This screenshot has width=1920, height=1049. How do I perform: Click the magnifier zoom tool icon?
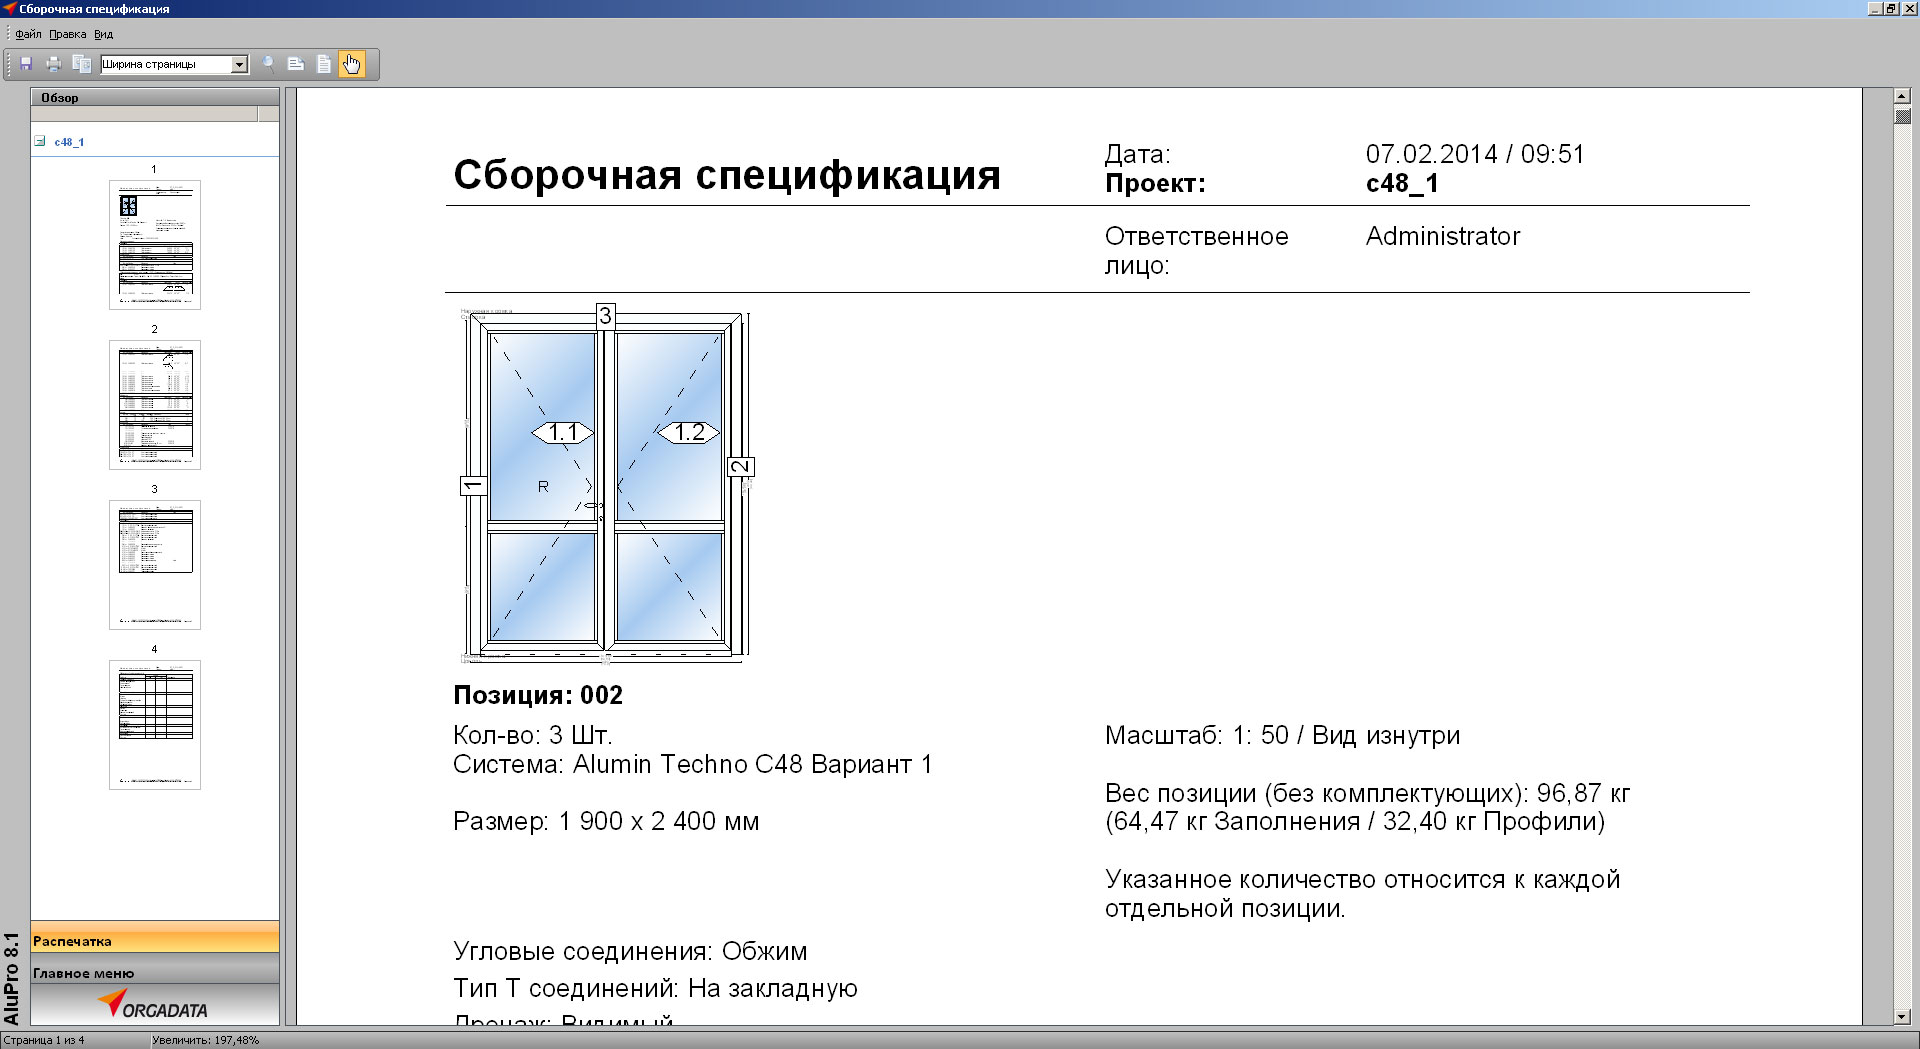click(268, 64)
